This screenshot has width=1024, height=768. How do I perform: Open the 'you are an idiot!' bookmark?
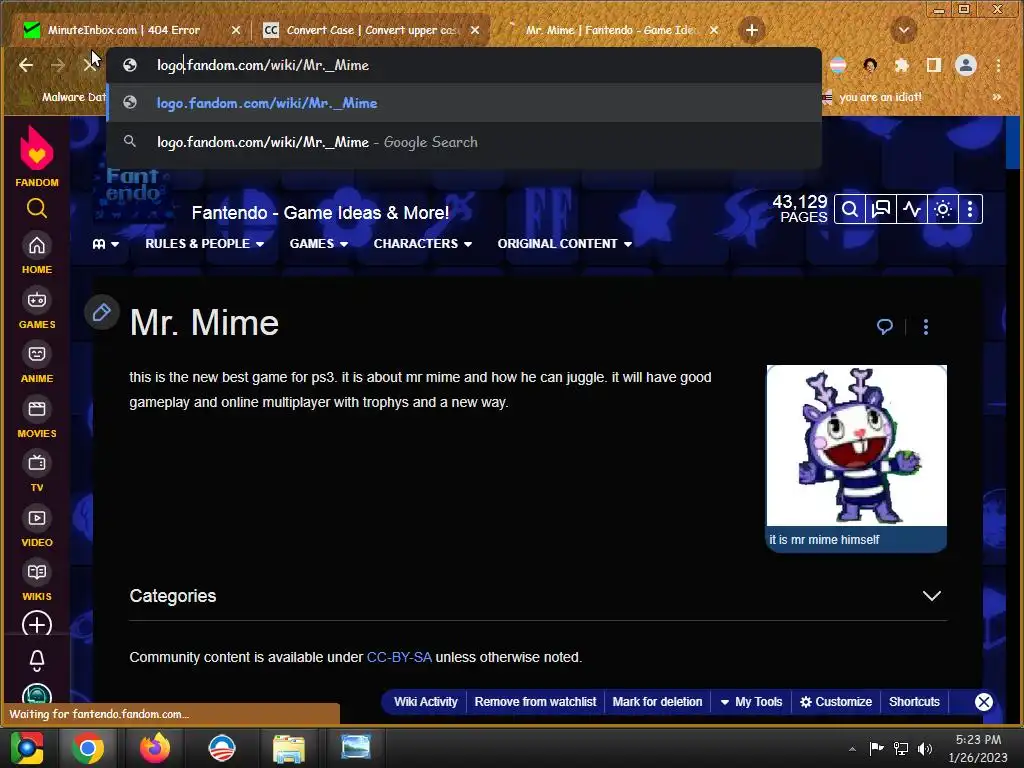(x=872, y=97)
